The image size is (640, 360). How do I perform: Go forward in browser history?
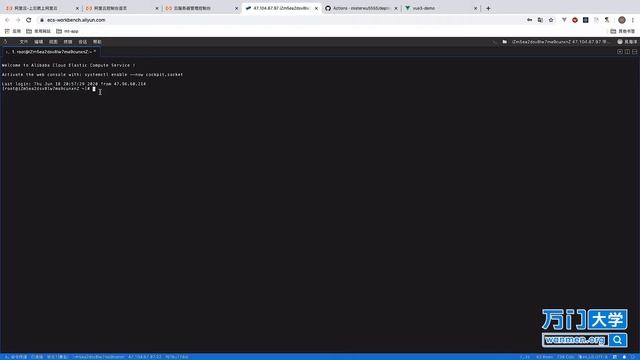coord(18,20)
